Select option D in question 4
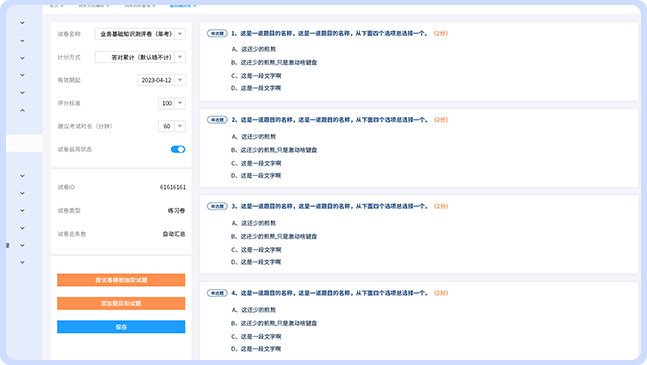 [256, 349]
